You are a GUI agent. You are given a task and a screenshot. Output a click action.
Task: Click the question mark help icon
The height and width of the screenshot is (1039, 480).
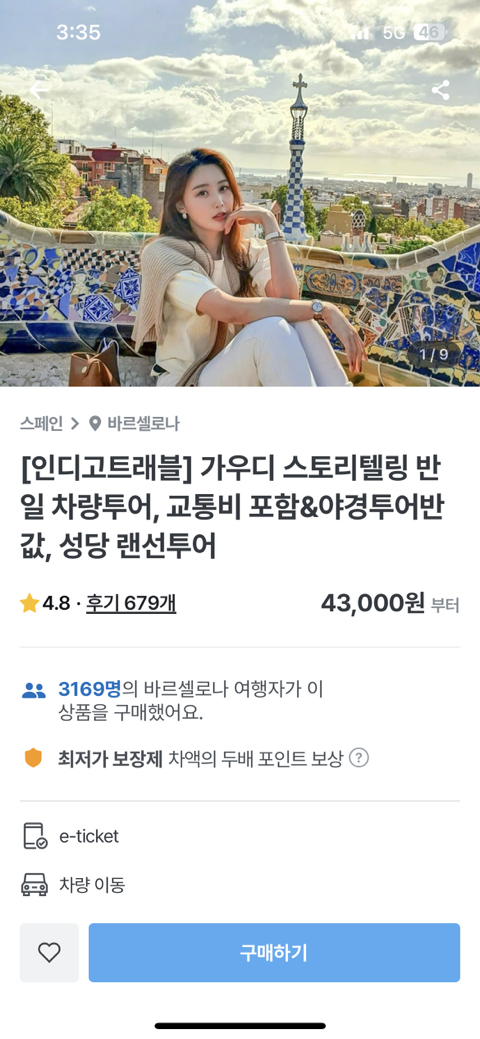pos(359,757)
